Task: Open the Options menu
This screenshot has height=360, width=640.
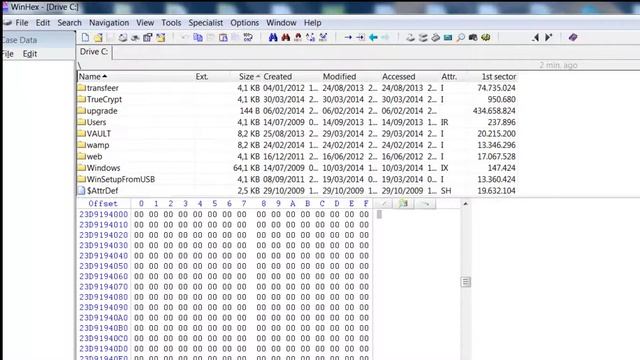Action: (244, 23)
